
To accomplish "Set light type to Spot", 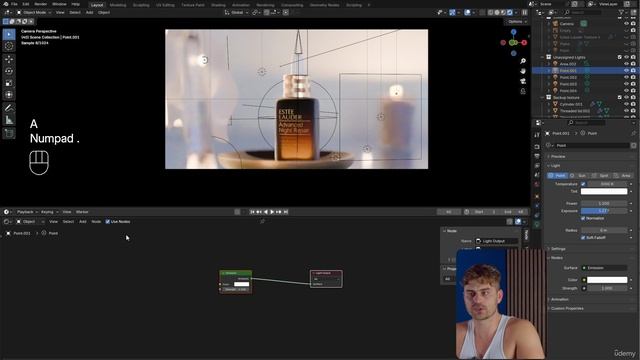I will click(x=600, y=176).
